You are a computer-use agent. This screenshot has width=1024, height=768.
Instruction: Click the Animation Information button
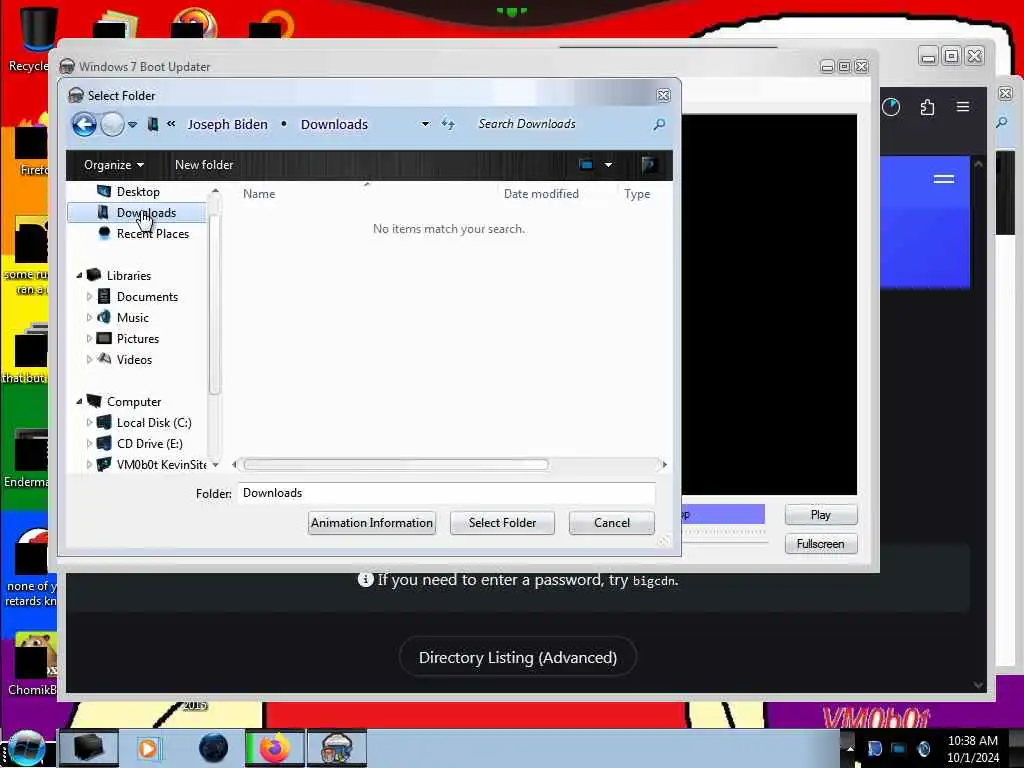click(x=372, y=522)
